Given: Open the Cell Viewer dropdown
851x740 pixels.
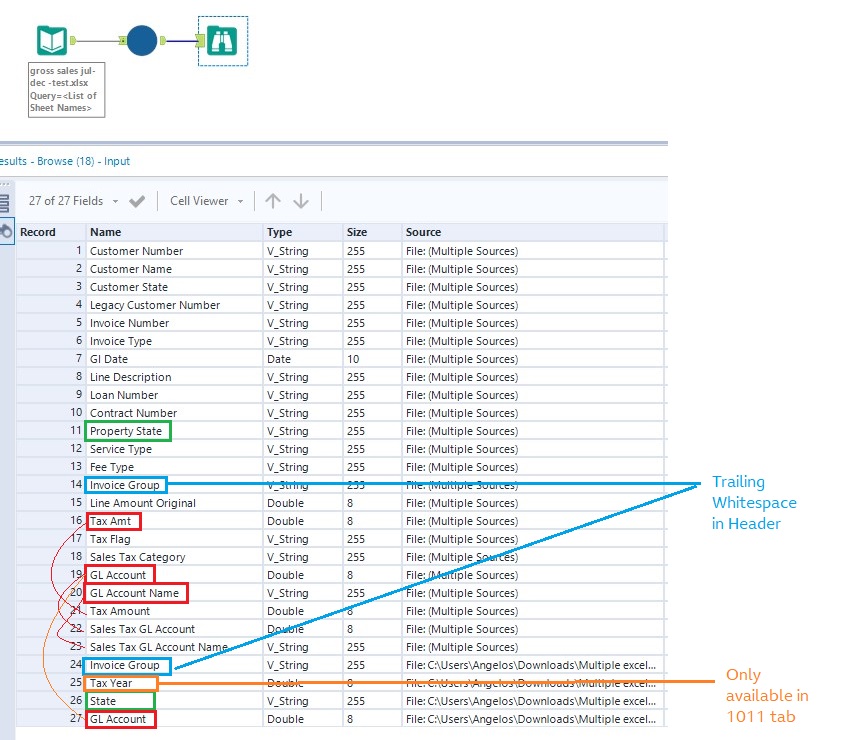Looking at the screenshot, I should 206,201.
